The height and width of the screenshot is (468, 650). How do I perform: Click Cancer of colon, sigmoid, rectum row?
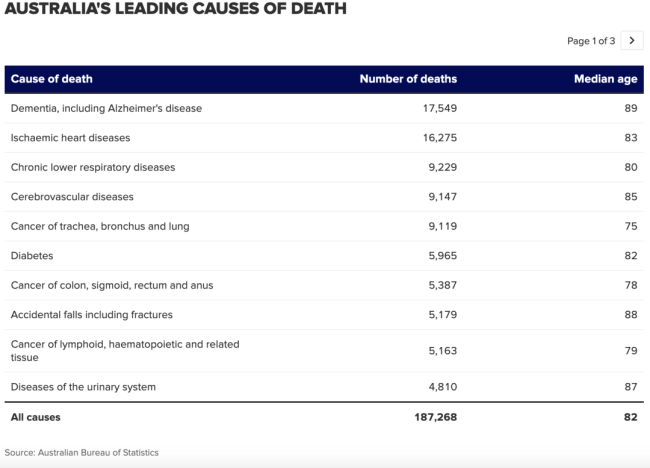click(x=111, y=285)
